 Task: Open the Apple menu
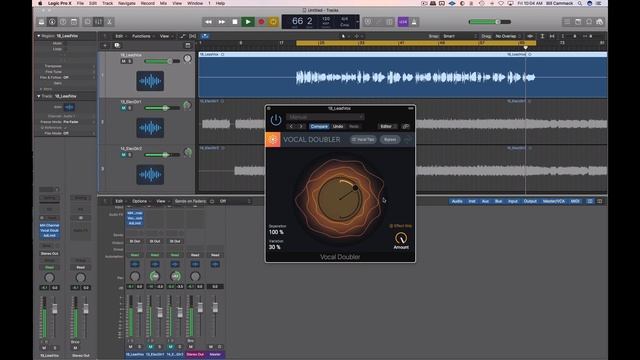40,3
